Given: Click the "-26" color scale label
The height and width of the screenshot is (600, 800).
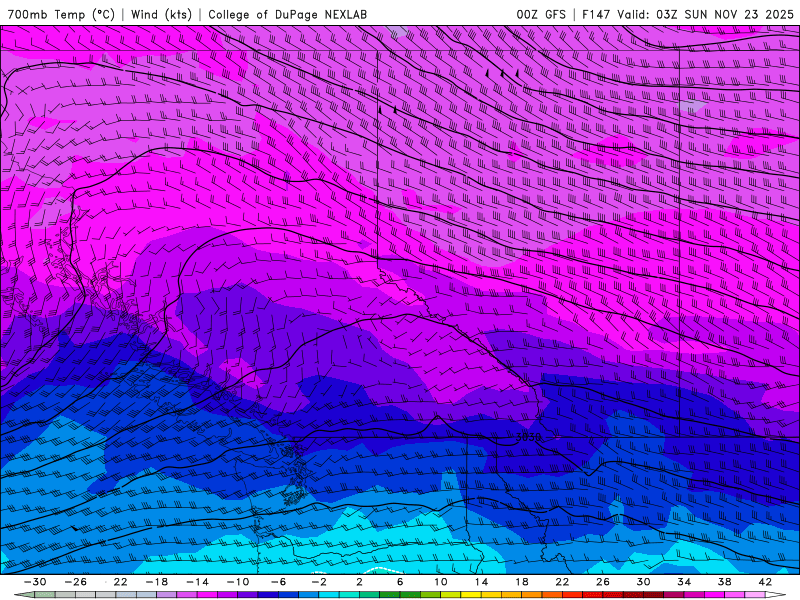Looking at the screenshot, I should pos(76,582).
